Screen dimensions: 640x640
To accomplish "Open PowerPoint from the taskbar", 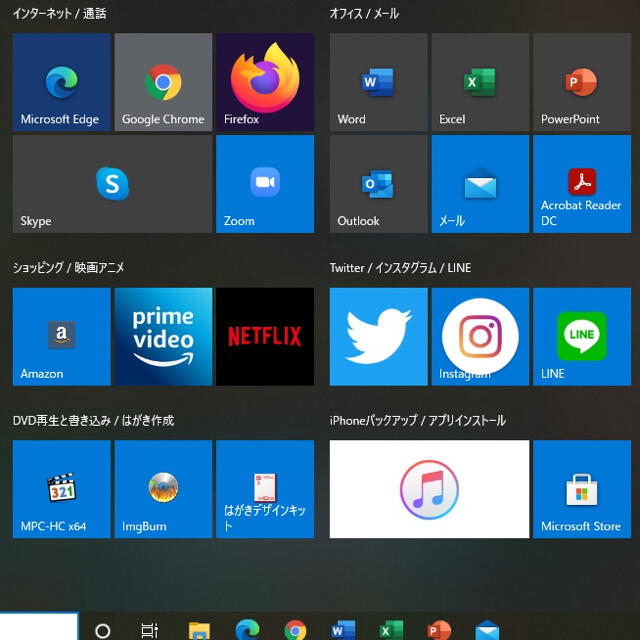I will pyautogui.click(x=439, y=631).
